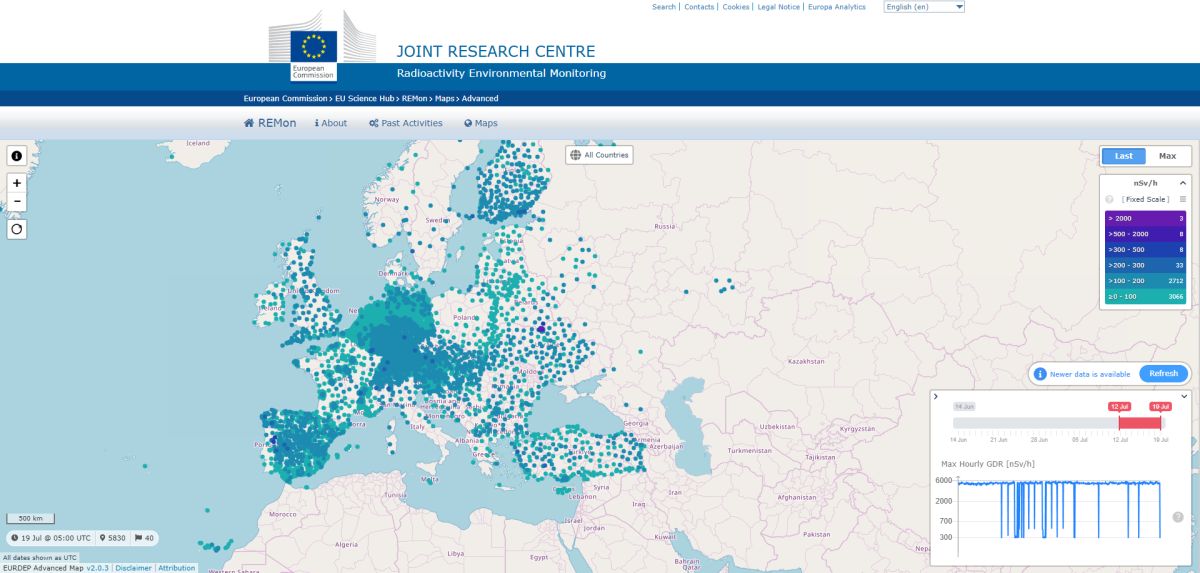1200x573 pixels.
Task: Open the Europa Analytics link
Action: (x=837, y=7)
